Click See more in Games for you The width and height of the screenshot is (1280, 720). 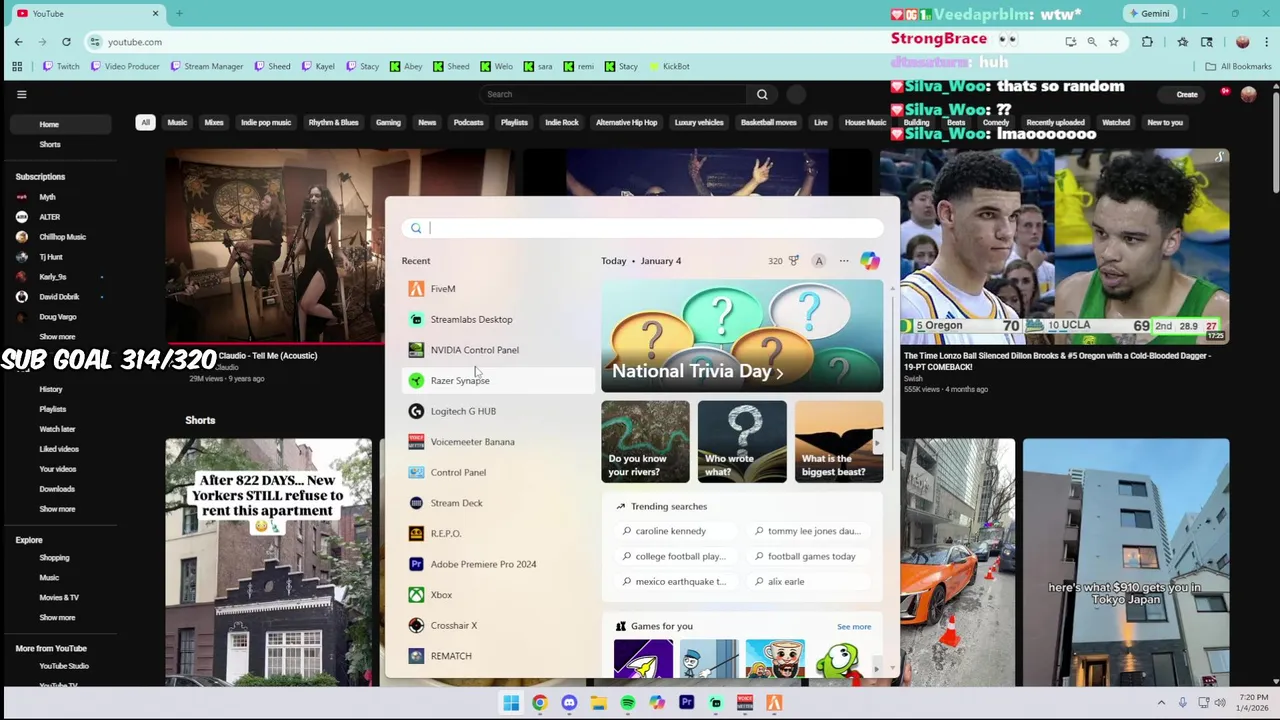[x=854, y=627]
